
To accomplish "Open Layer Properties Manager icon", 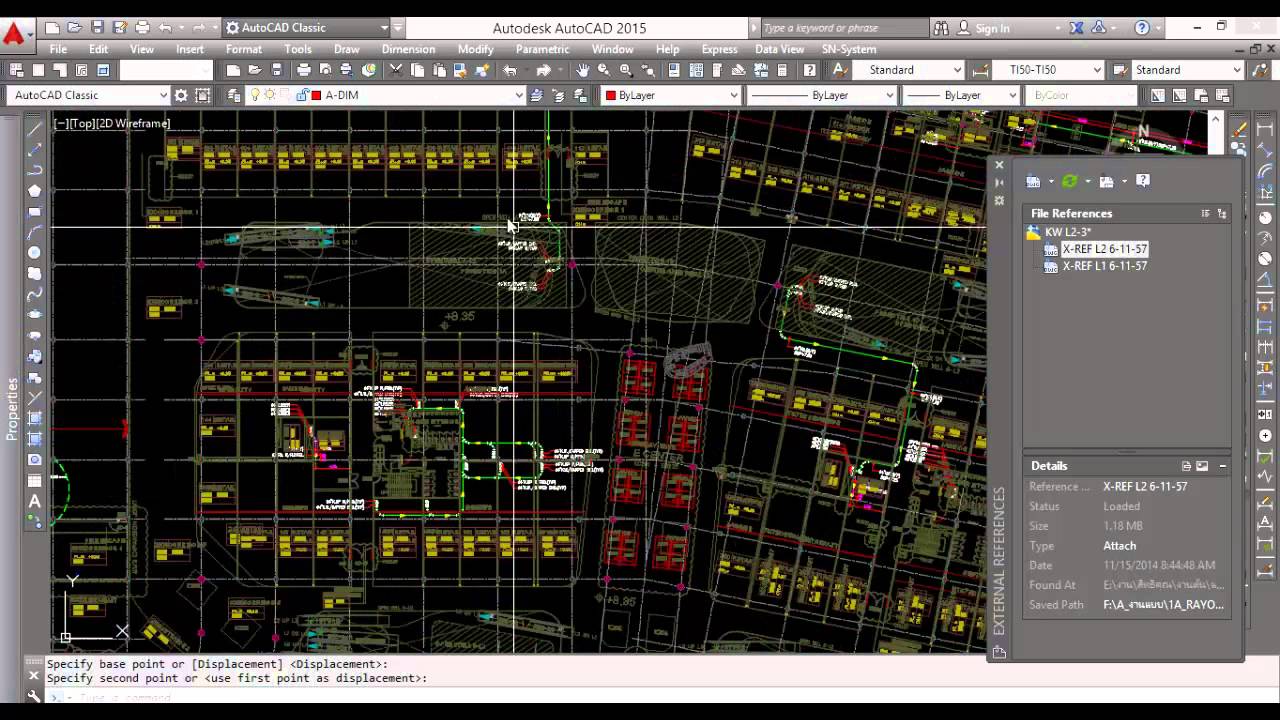I will click(x=234, y=95).
